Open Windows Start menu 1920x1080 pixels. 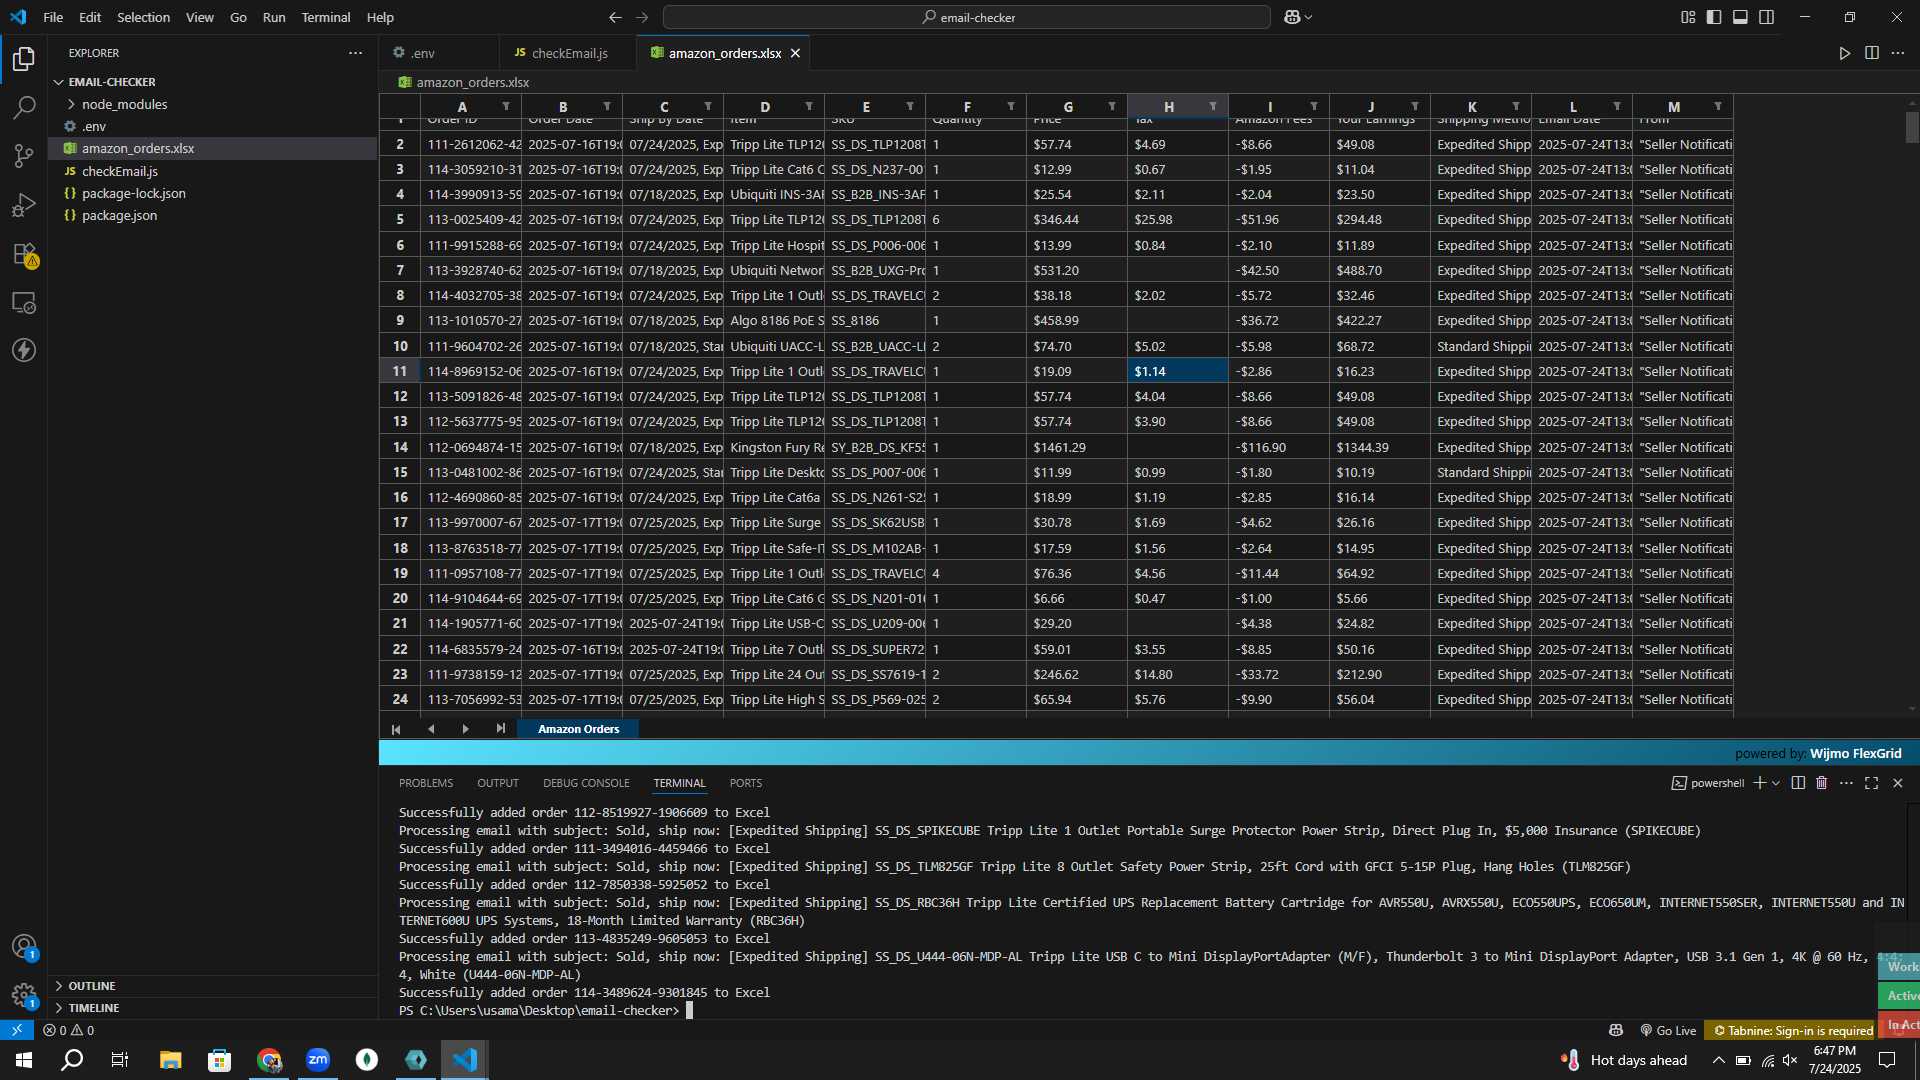tap(24, 1060)
